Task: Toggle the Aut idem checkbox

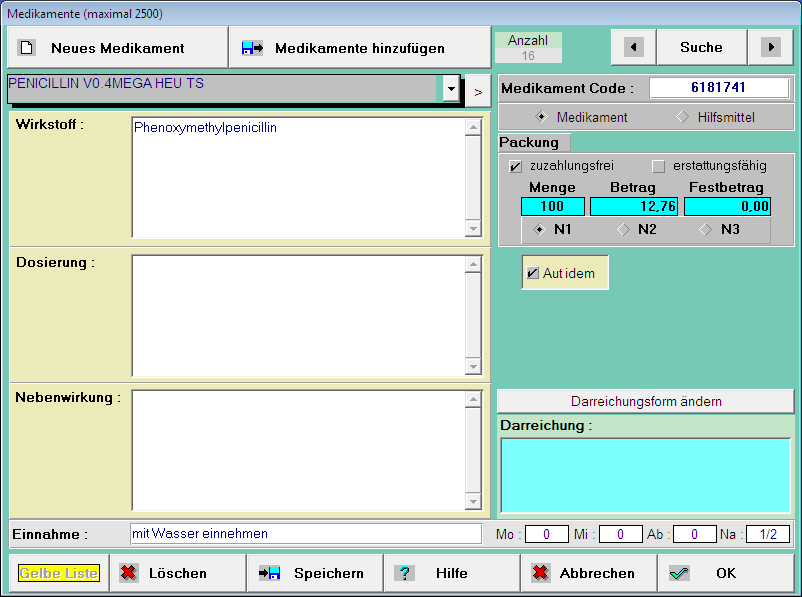Action: [x=533, y=273]
